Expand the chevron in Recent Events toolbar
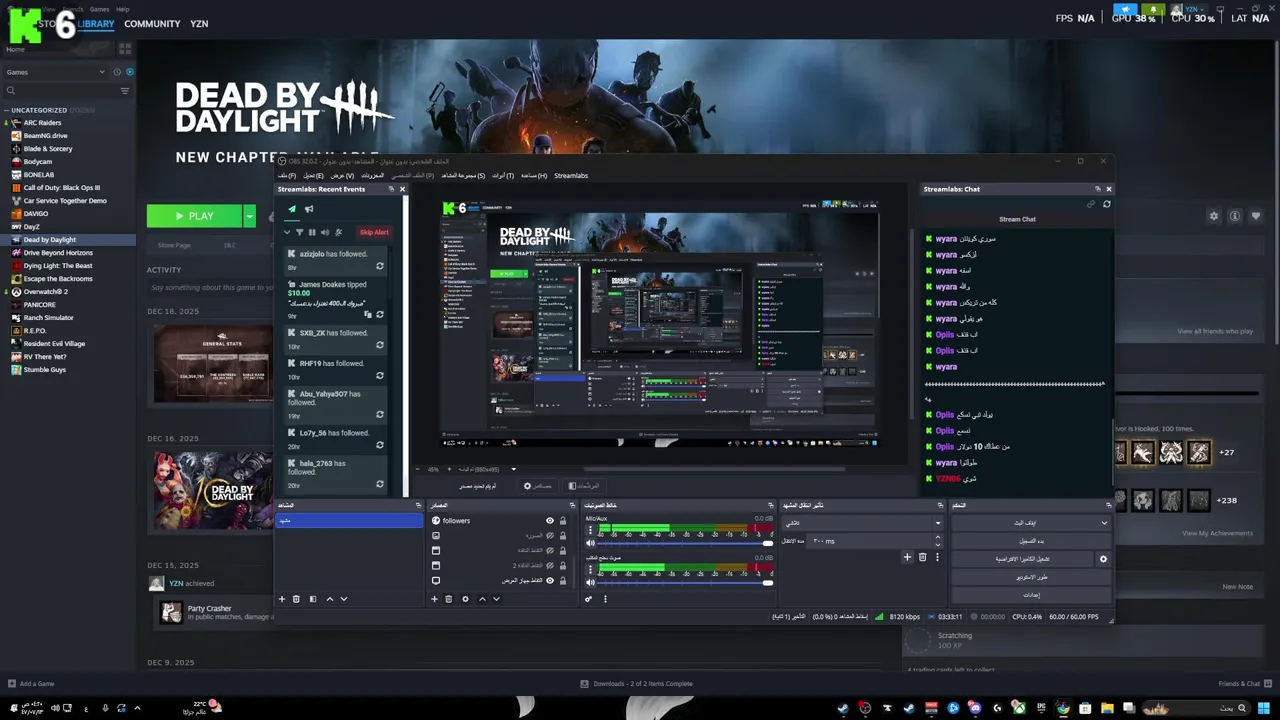Viewport: 1280px width, 720px height. tap(288, 232)
